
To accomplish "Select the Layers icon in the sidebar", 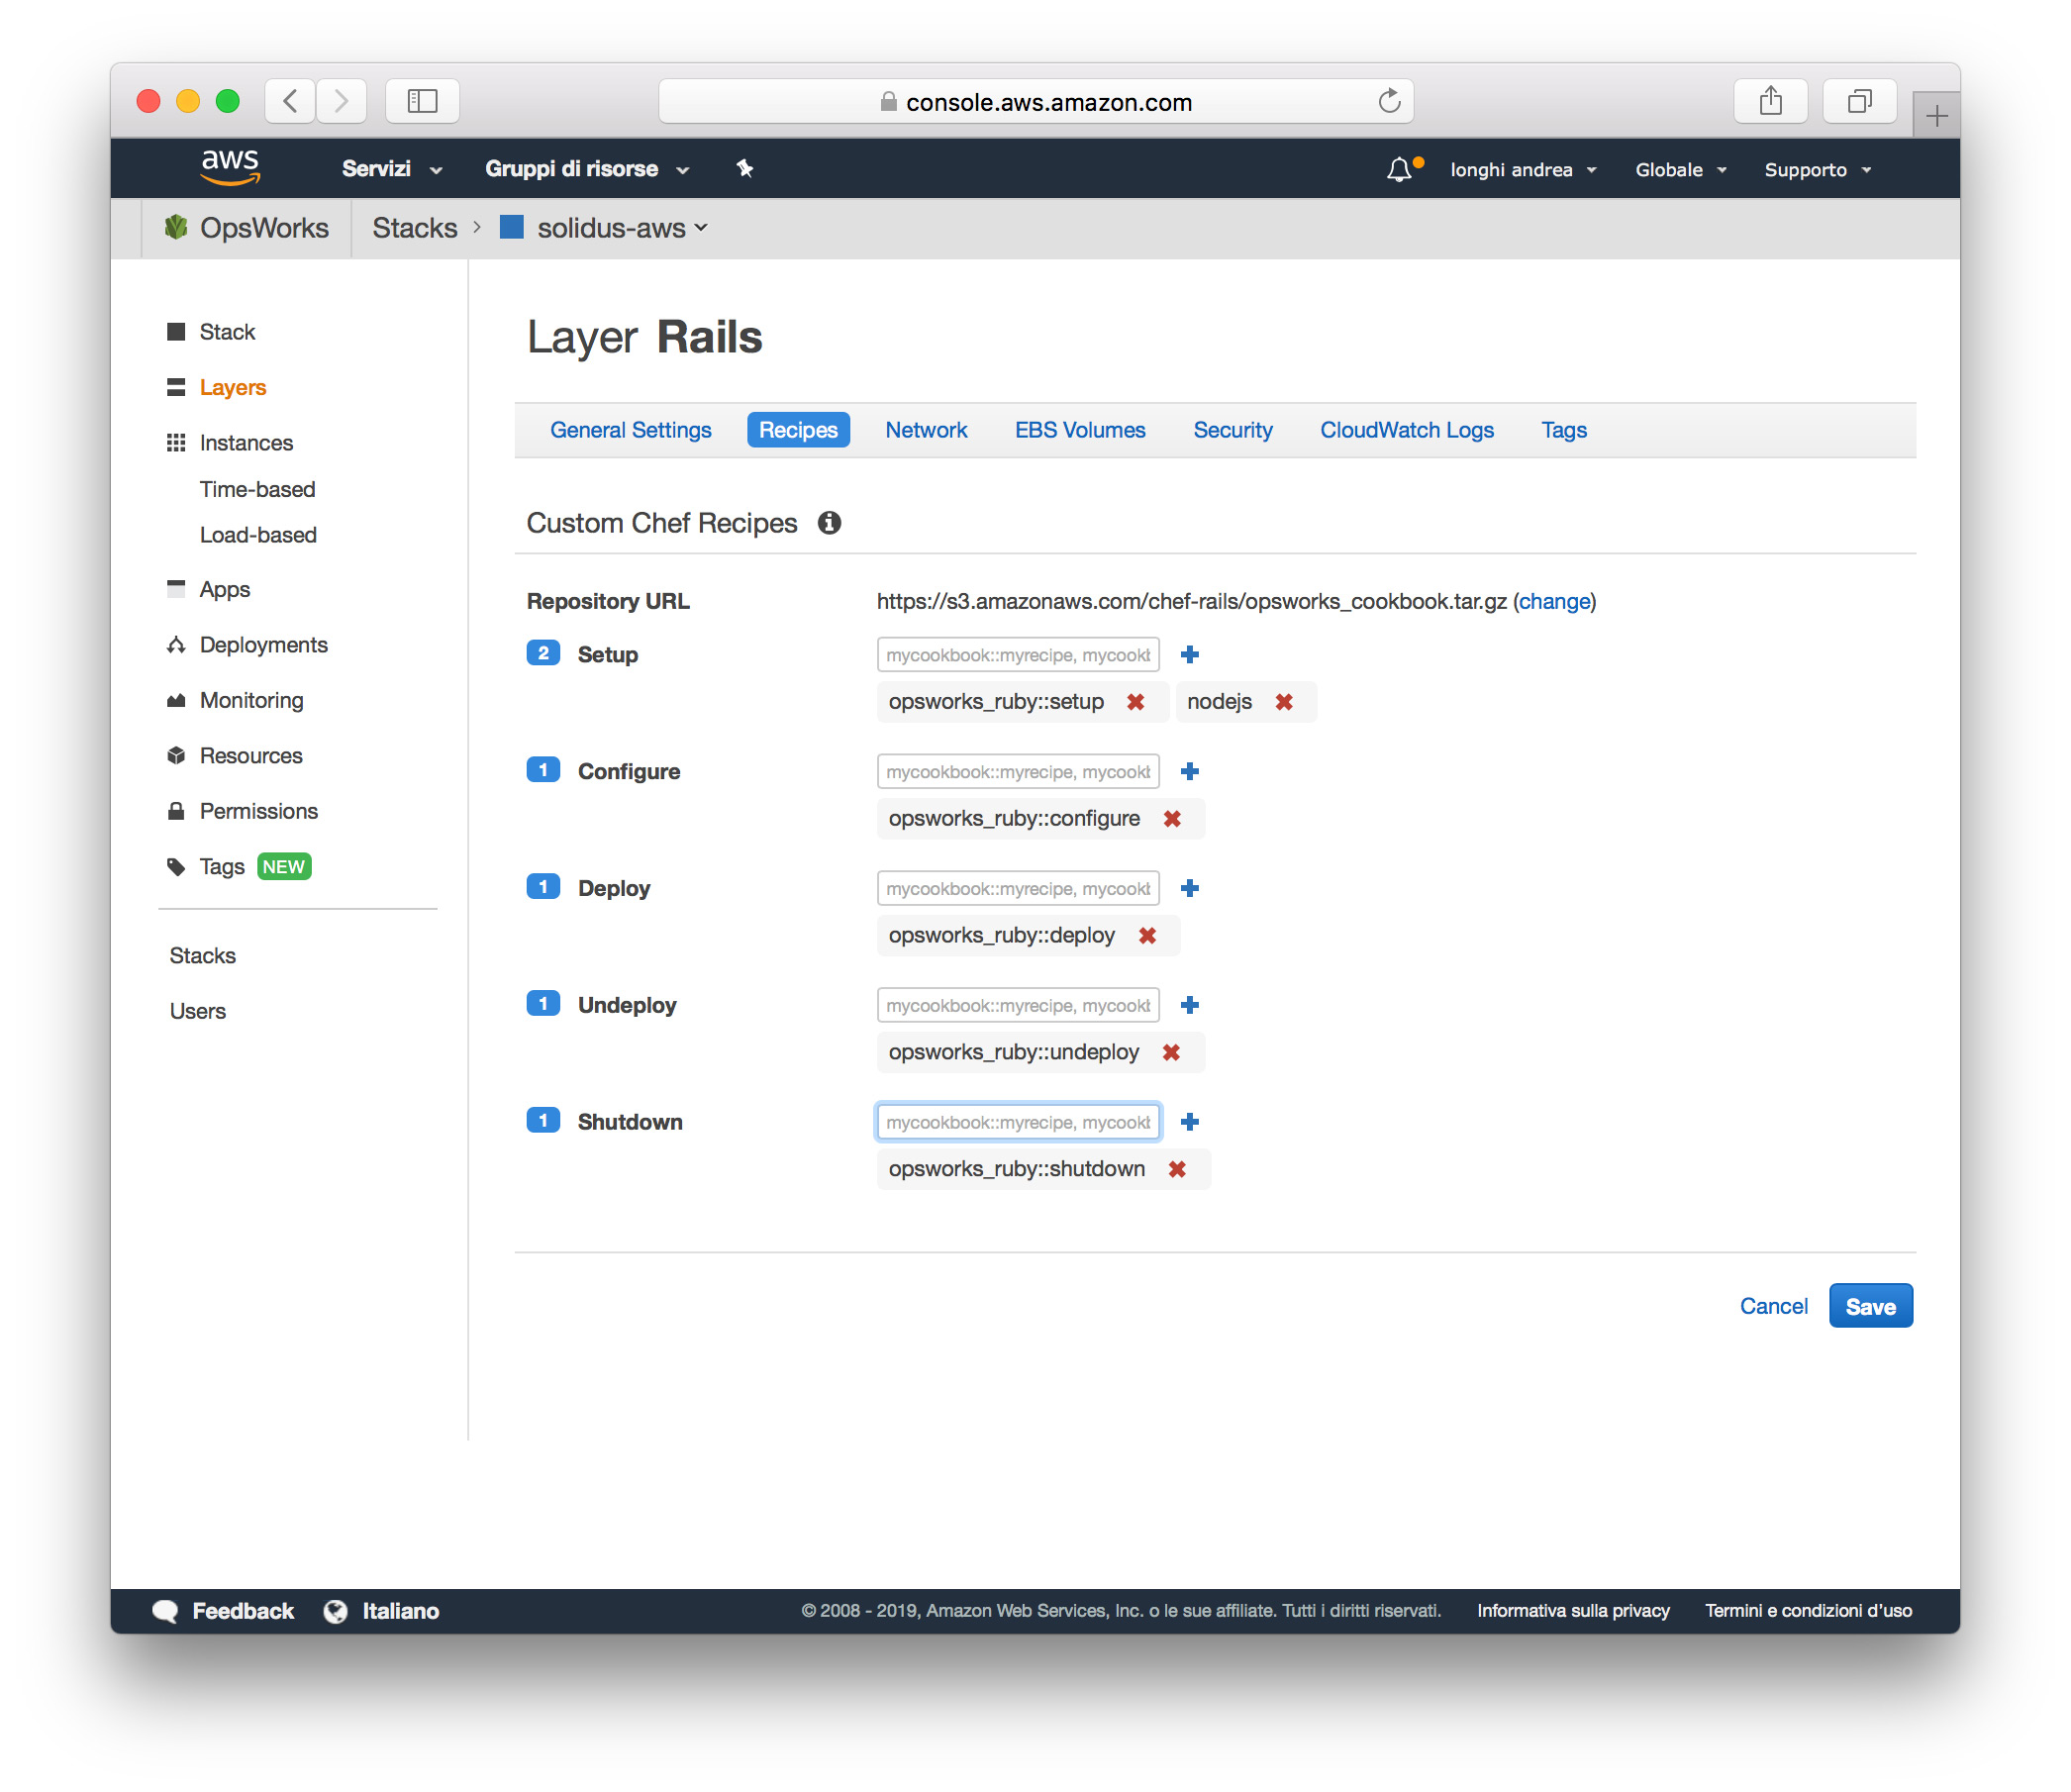I will coord(176,387).
